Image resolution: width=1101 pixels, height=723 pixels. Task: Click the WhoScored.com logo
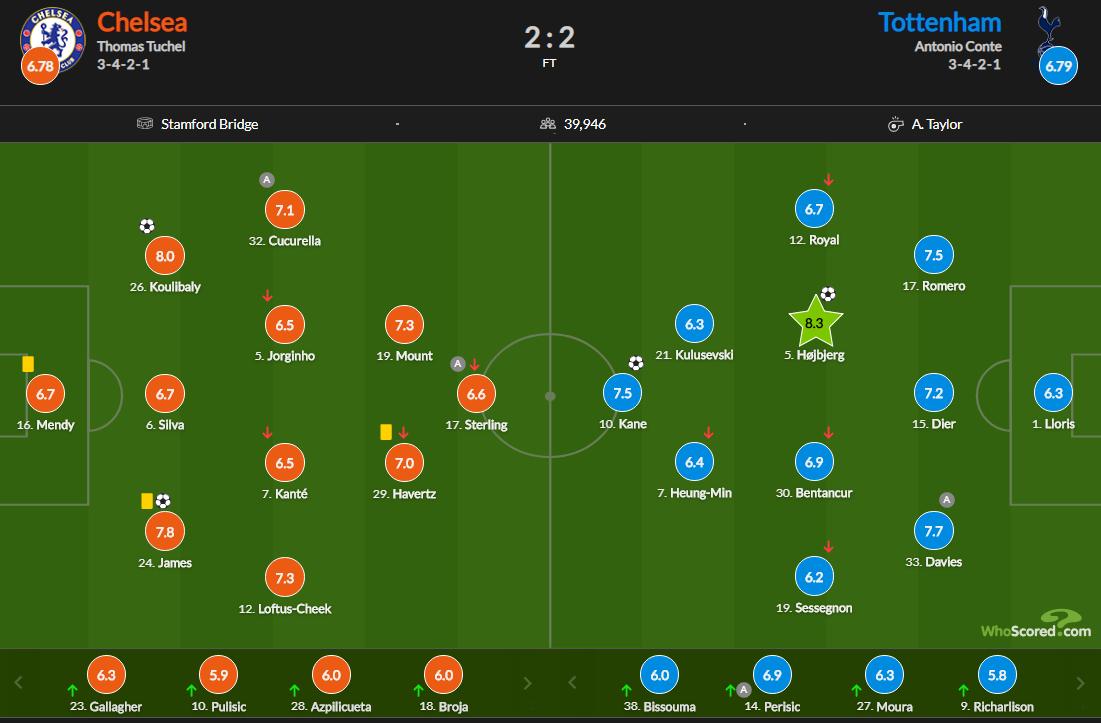[x=1036, y=626]
